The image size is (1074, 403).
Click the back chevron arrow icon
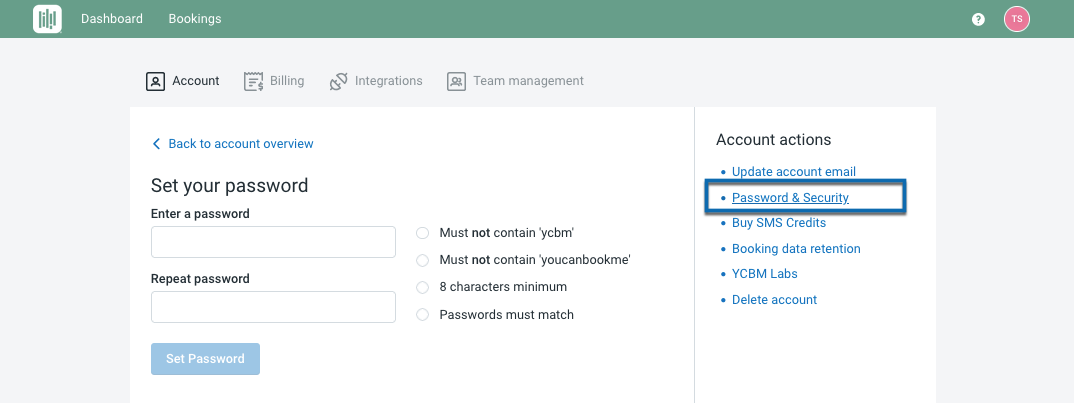tap(156, 144)
